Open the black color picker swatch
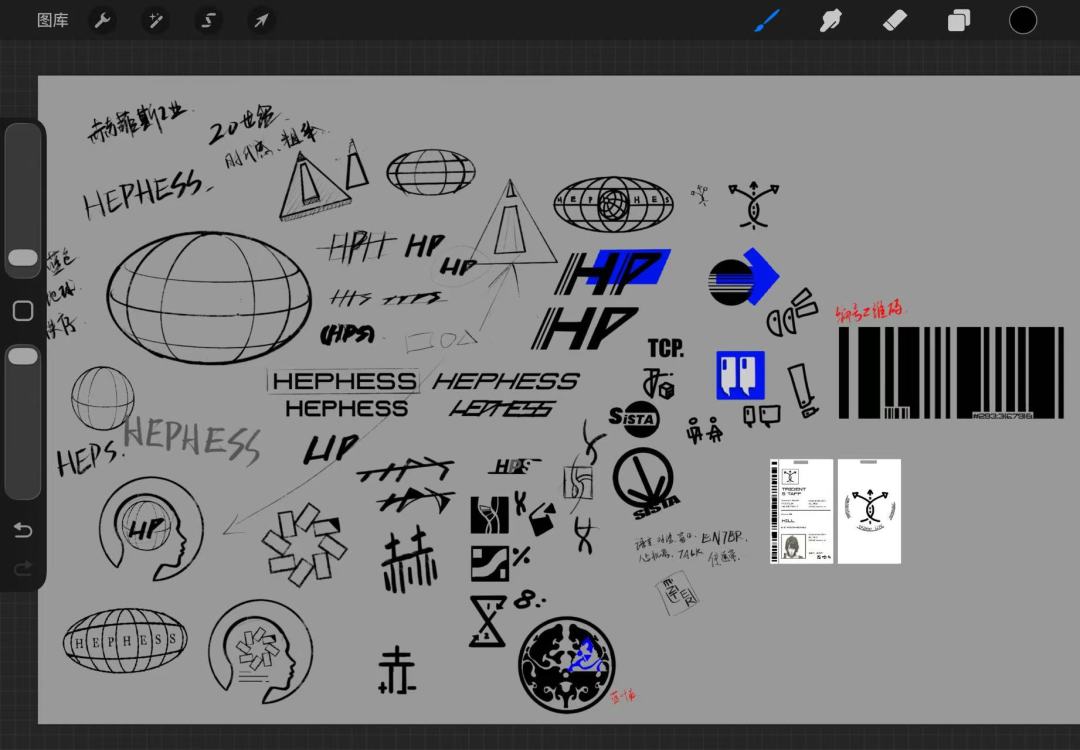Viewport: 1080px width, 750px height. (x=1023, y=20)
